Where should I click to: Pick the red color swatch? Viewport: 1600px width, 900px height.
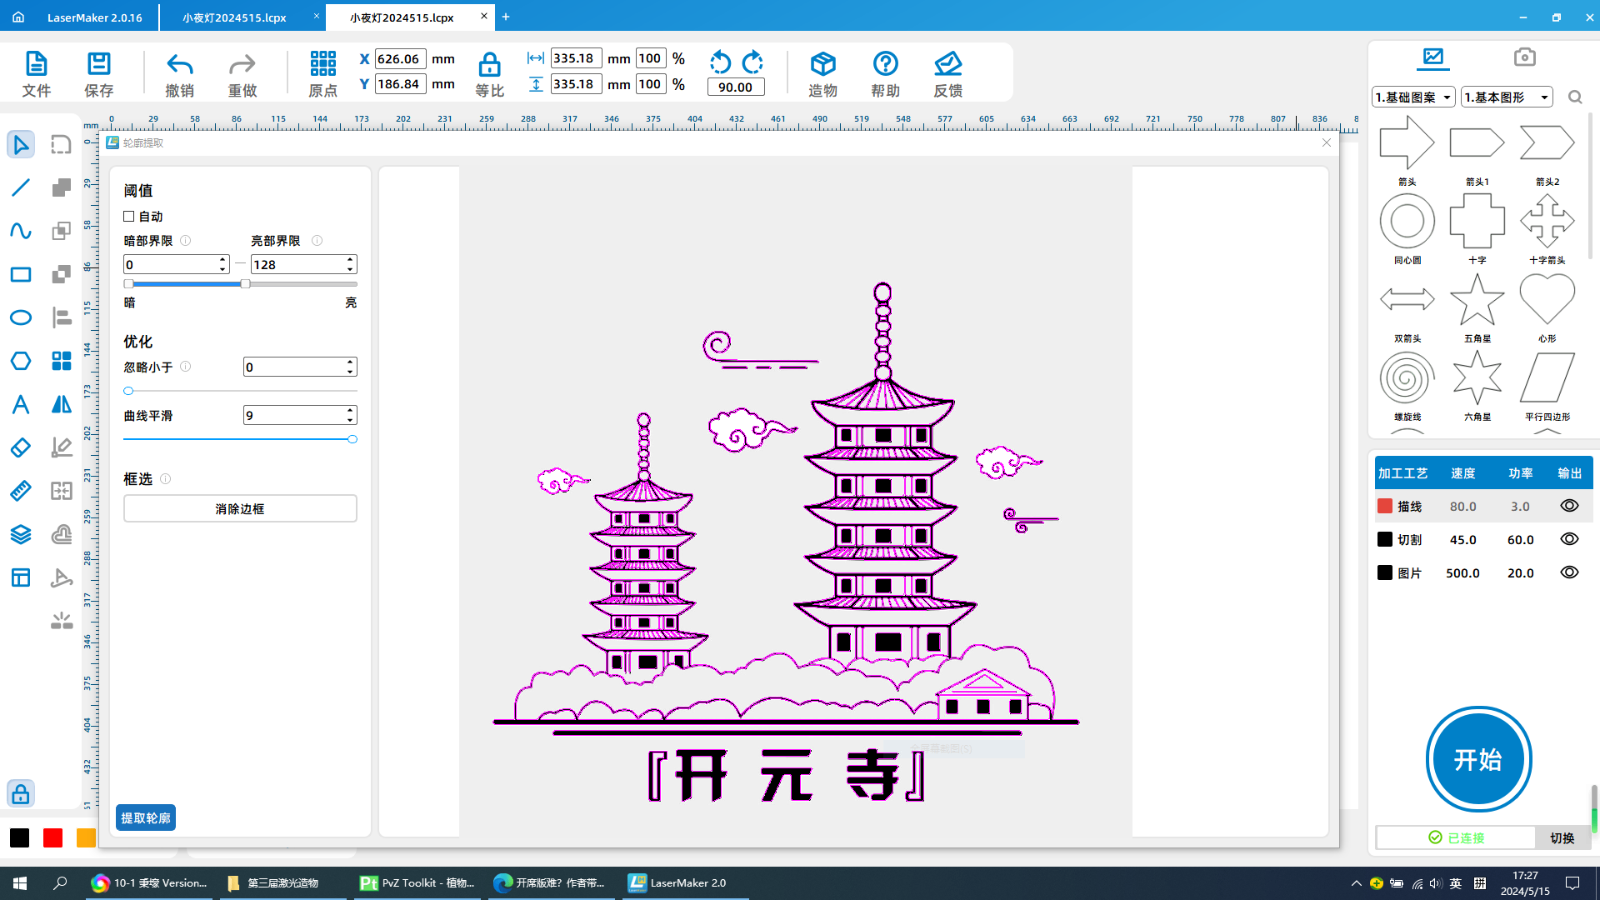(x=53, y=838)
